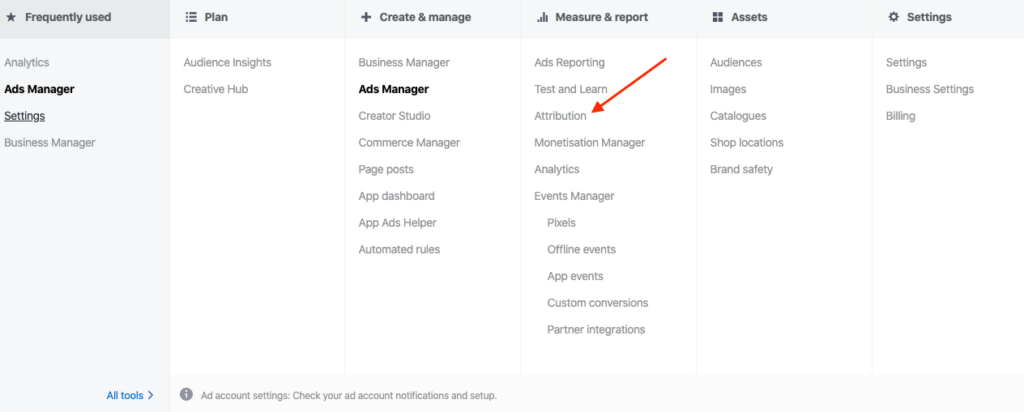Select the Create & manage header label

tap(425, 18)
